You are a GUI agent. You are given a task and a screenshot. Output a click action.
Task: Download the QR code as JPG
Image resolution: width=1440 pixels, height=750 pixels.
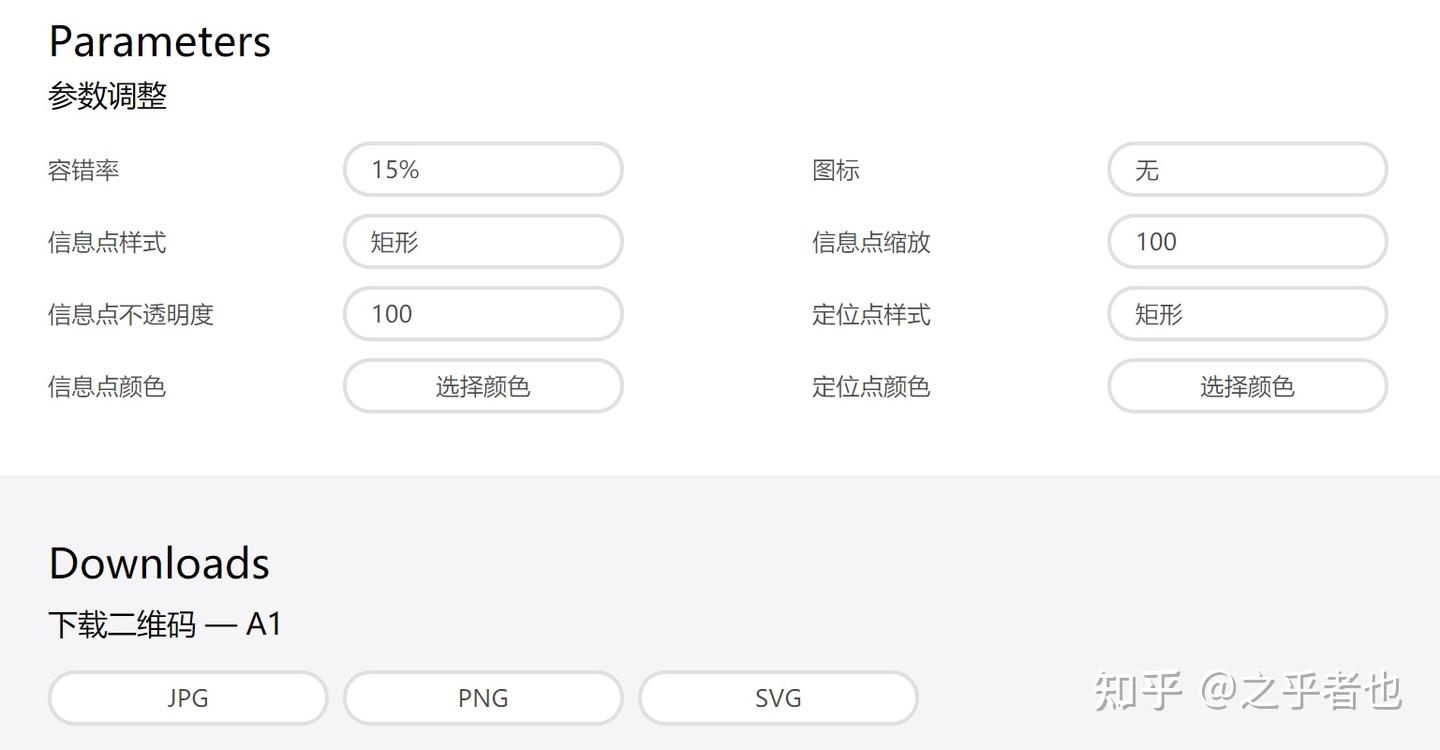[188, 698]
